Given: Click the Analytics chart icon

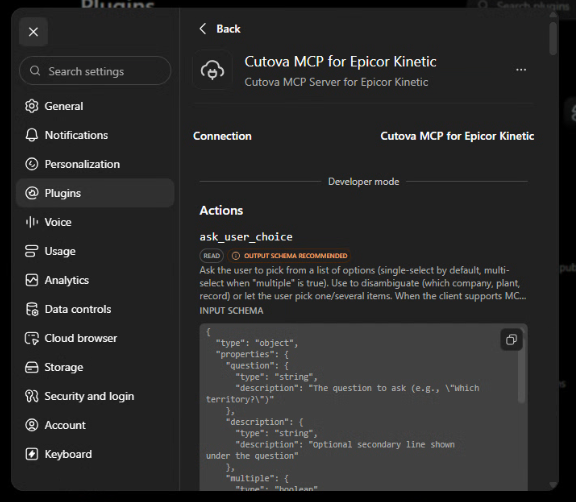Looking at the screenshot, I should pos(32,280).
